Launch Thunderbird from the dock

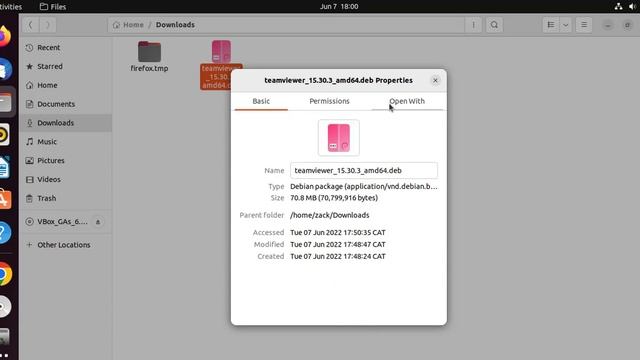coord(5,69)
